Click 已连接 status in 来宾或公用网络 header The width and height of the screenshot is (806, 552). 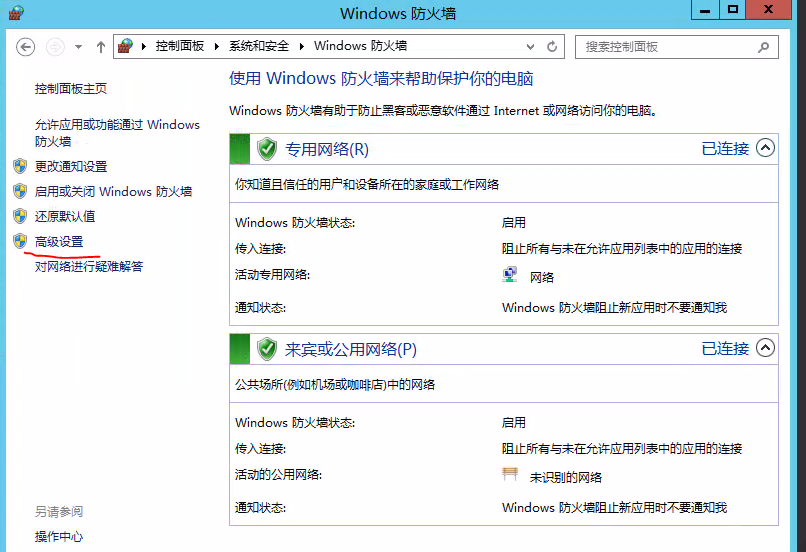(725, 348)
